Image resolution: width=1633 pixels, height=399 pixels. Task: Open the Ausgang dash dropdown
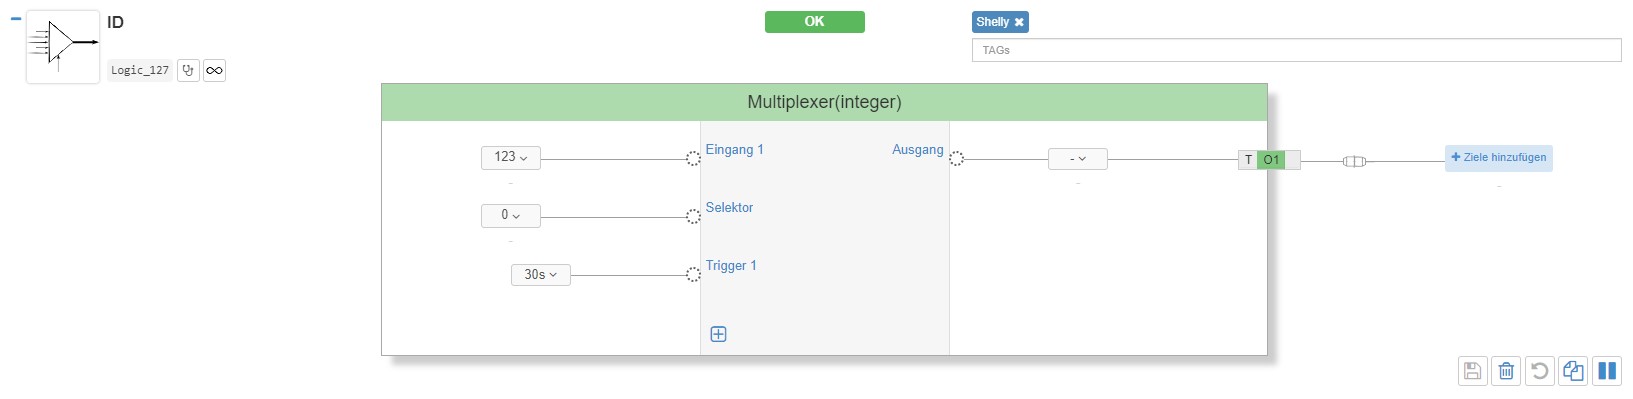1078,158
